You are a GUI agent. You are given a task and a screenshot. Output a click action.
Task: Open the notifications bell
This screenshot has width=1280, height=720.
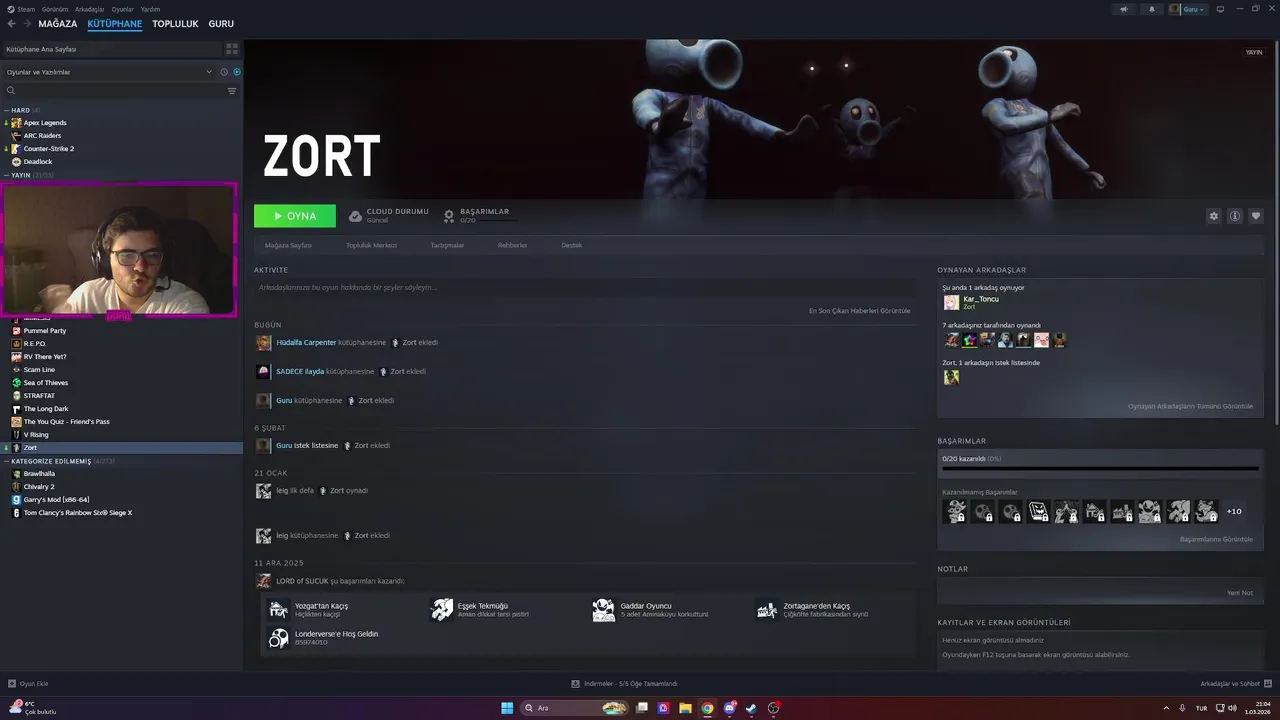(1151, 9)
